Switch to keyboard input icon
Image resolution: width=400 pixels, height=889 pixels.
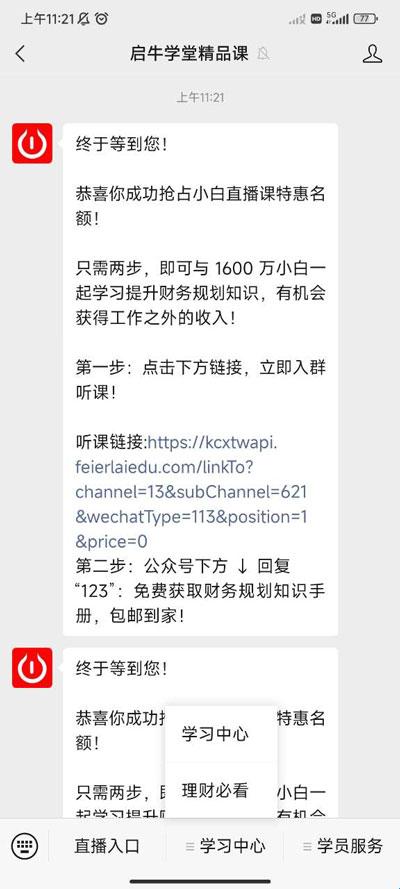24,846
